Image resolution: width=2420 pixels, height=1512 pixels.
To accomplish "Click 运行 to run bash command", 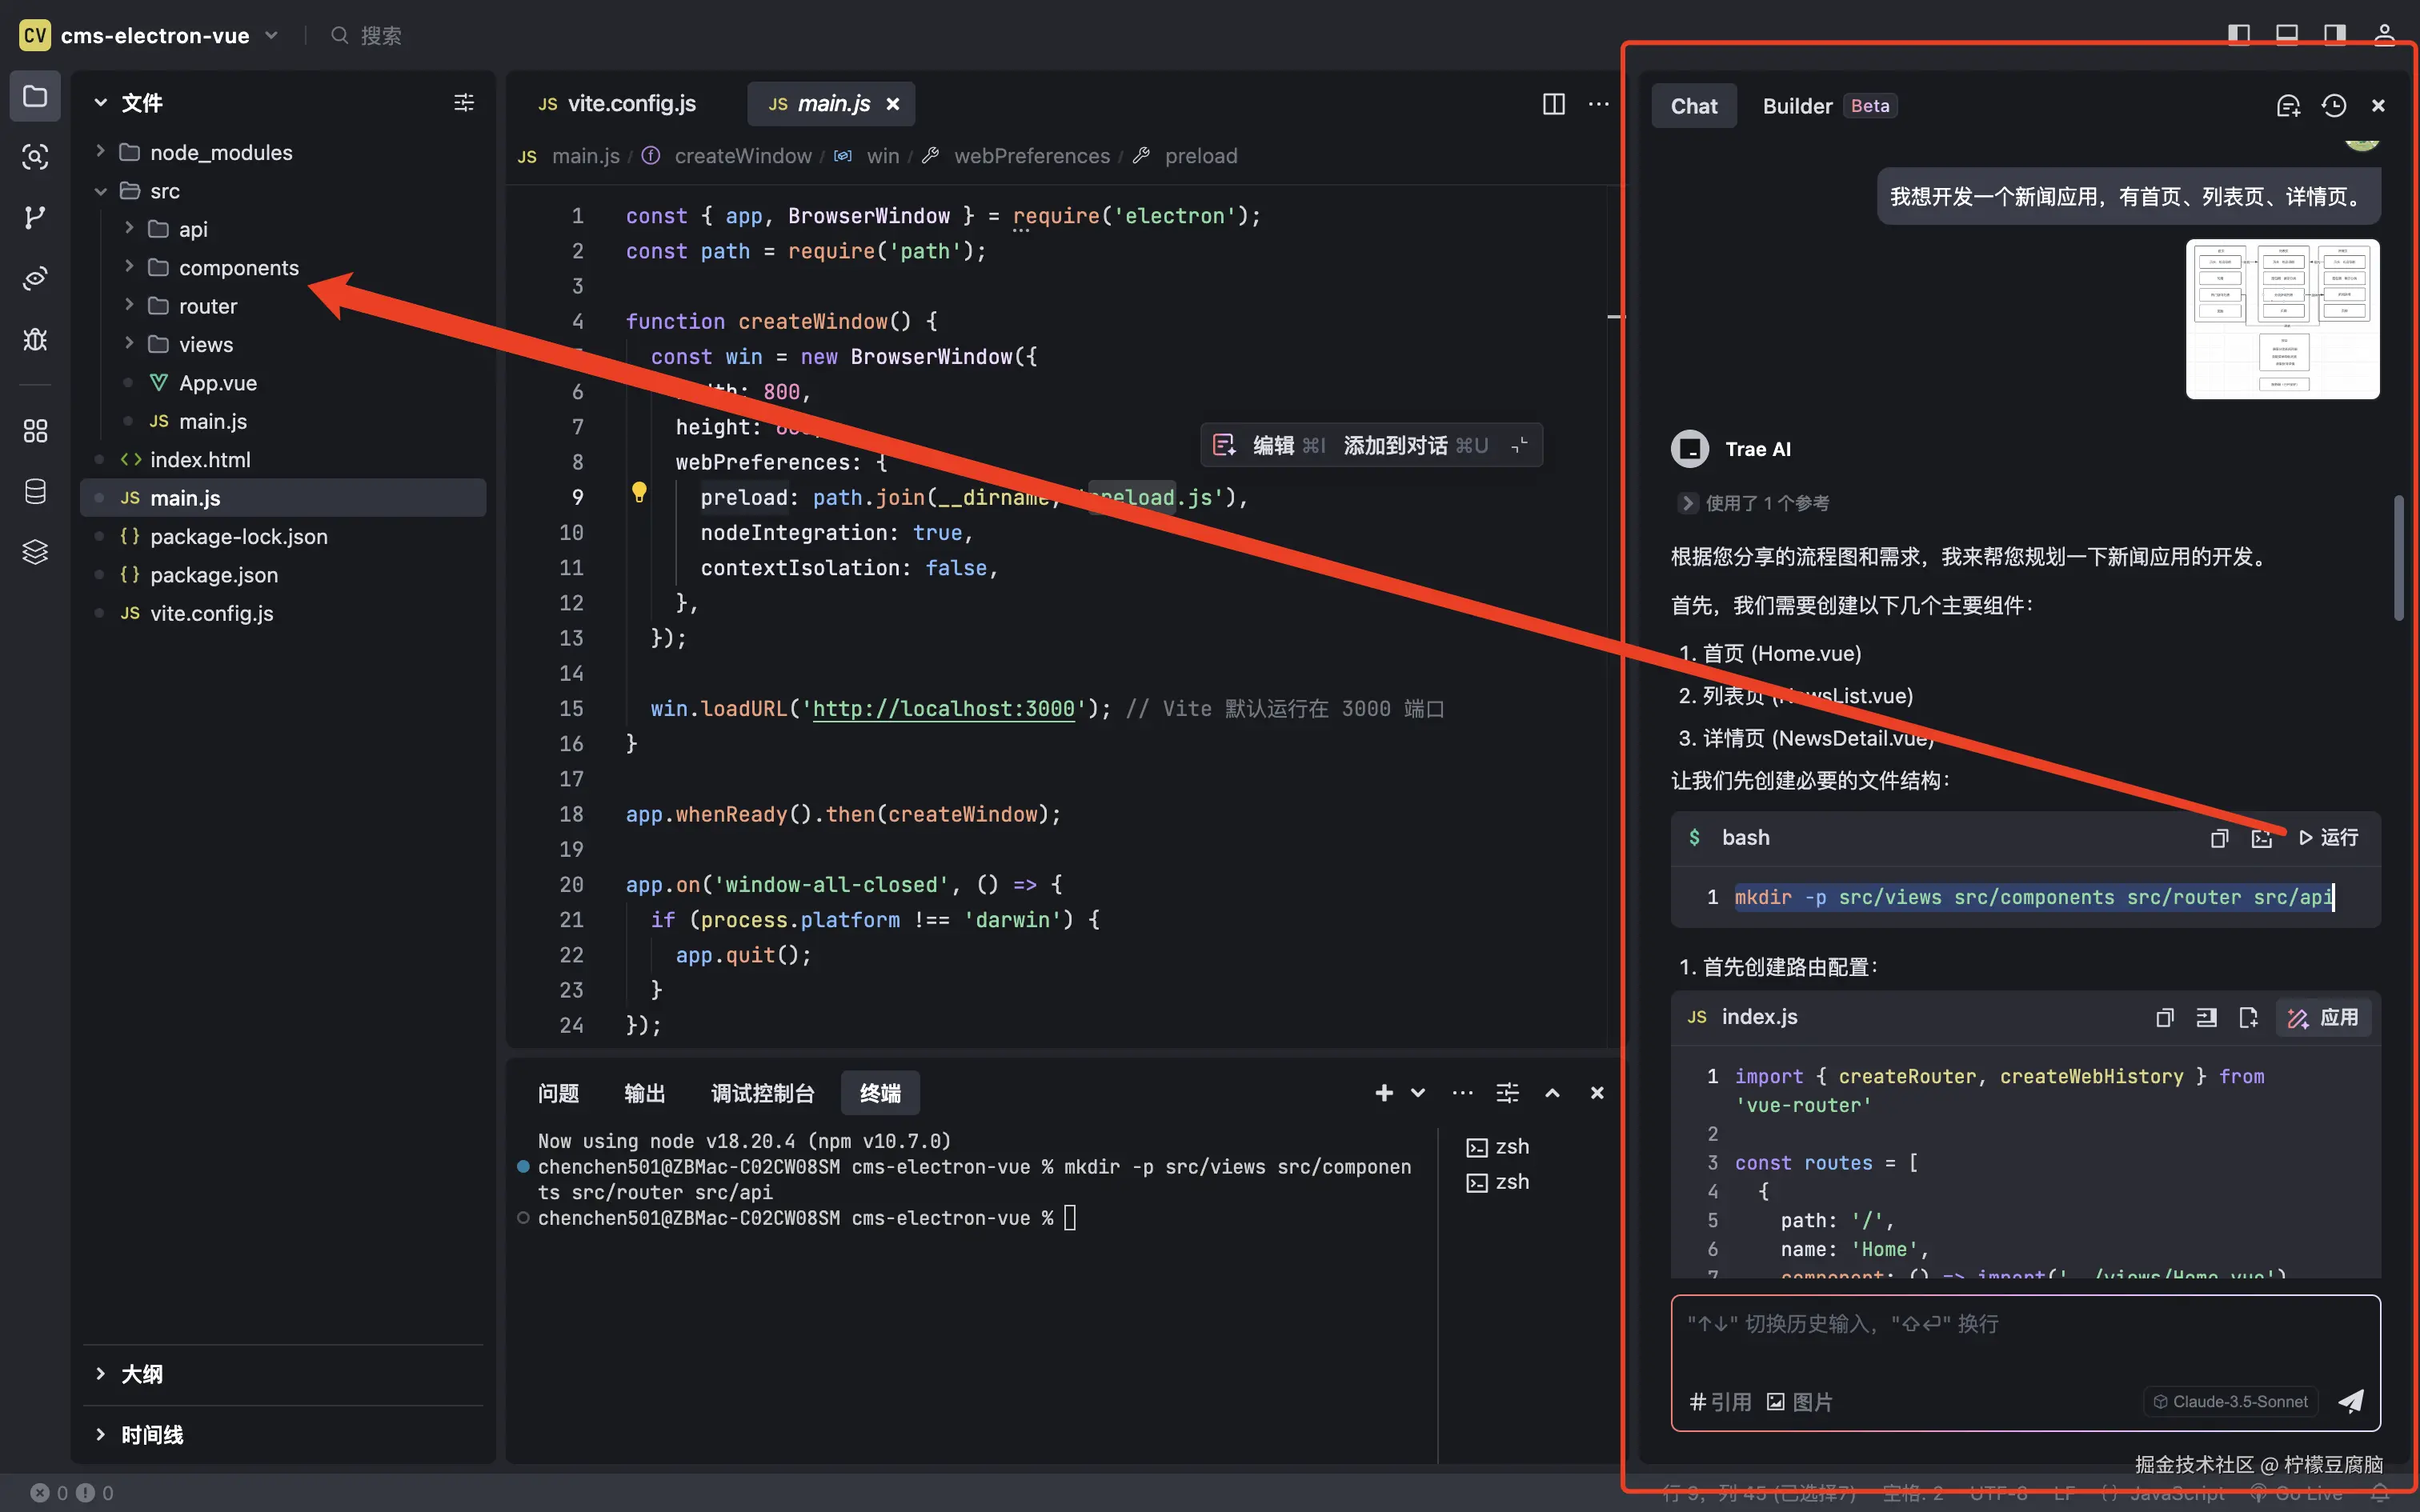I will click(2328, 838).
